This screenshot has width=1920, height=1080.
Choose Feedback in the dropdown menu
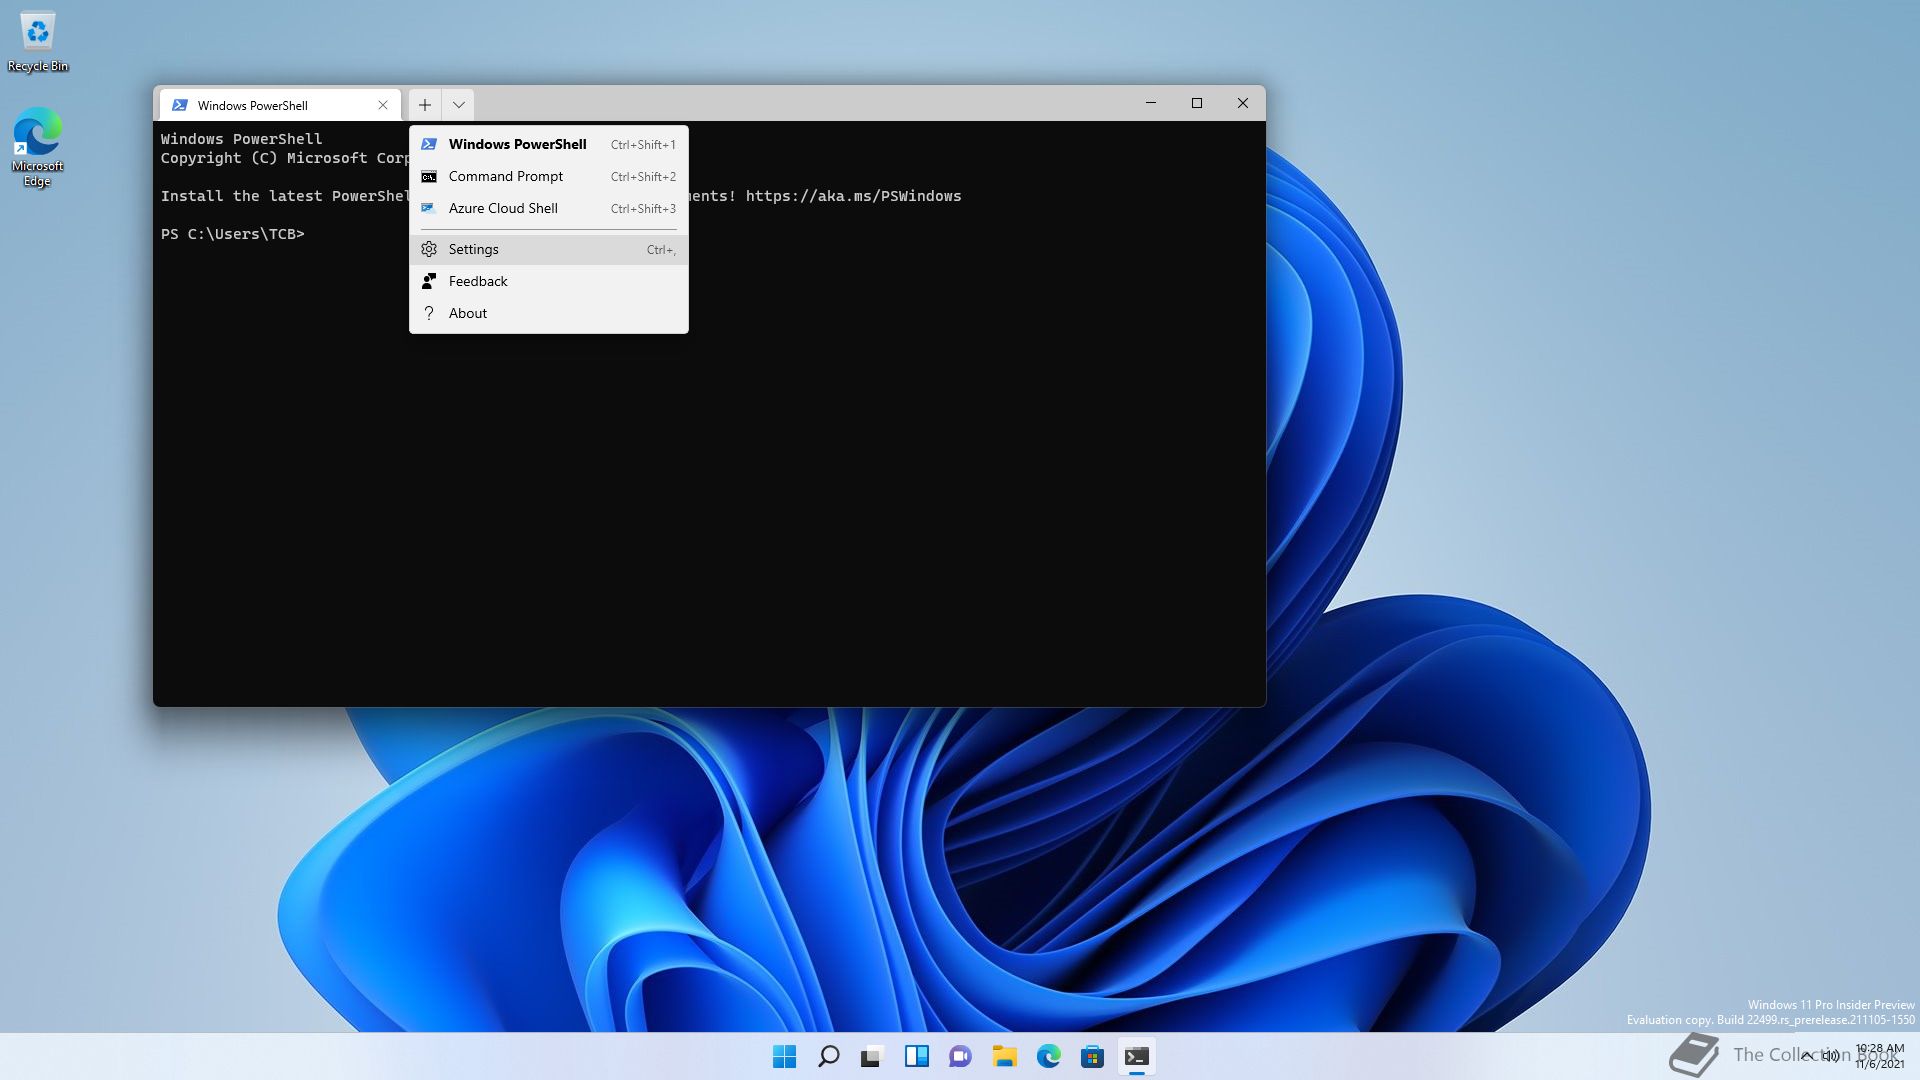pos(548,281)
